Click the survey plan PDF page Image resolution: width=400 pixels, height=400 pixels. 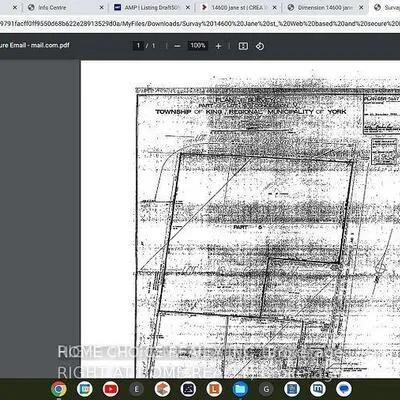click(240, 219)
